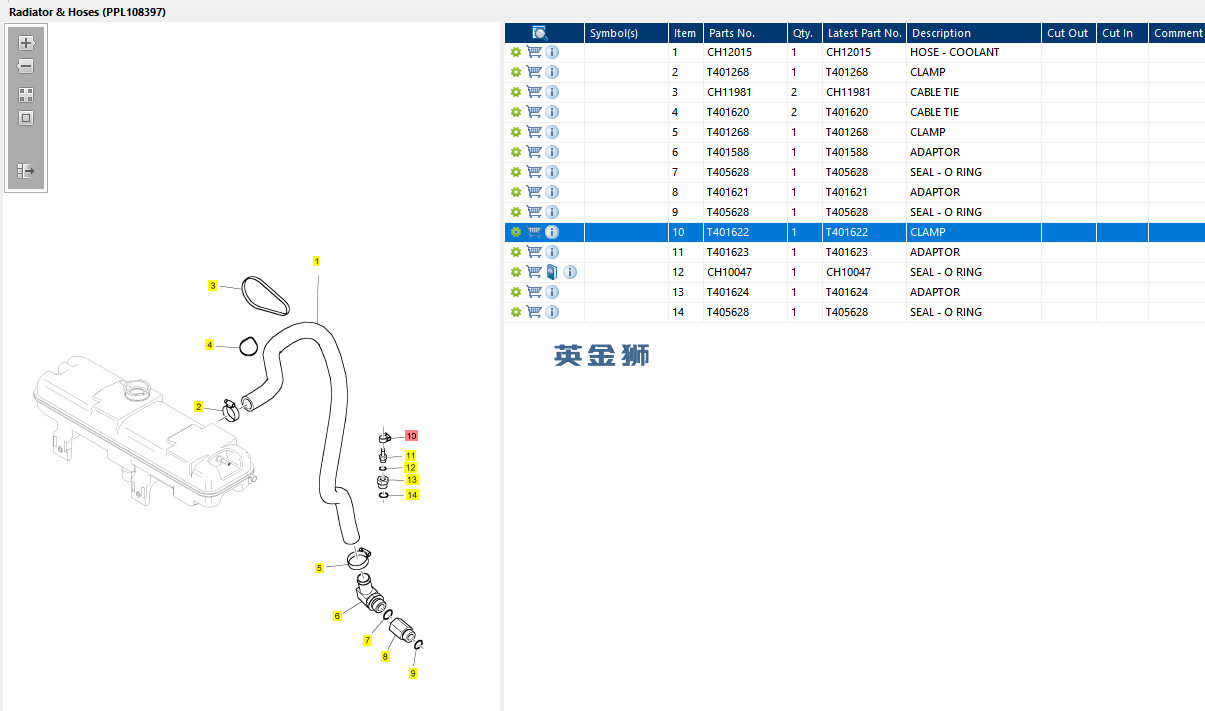
Task: Click the list-with-arrow export button
Action: [x=26, y=171]
